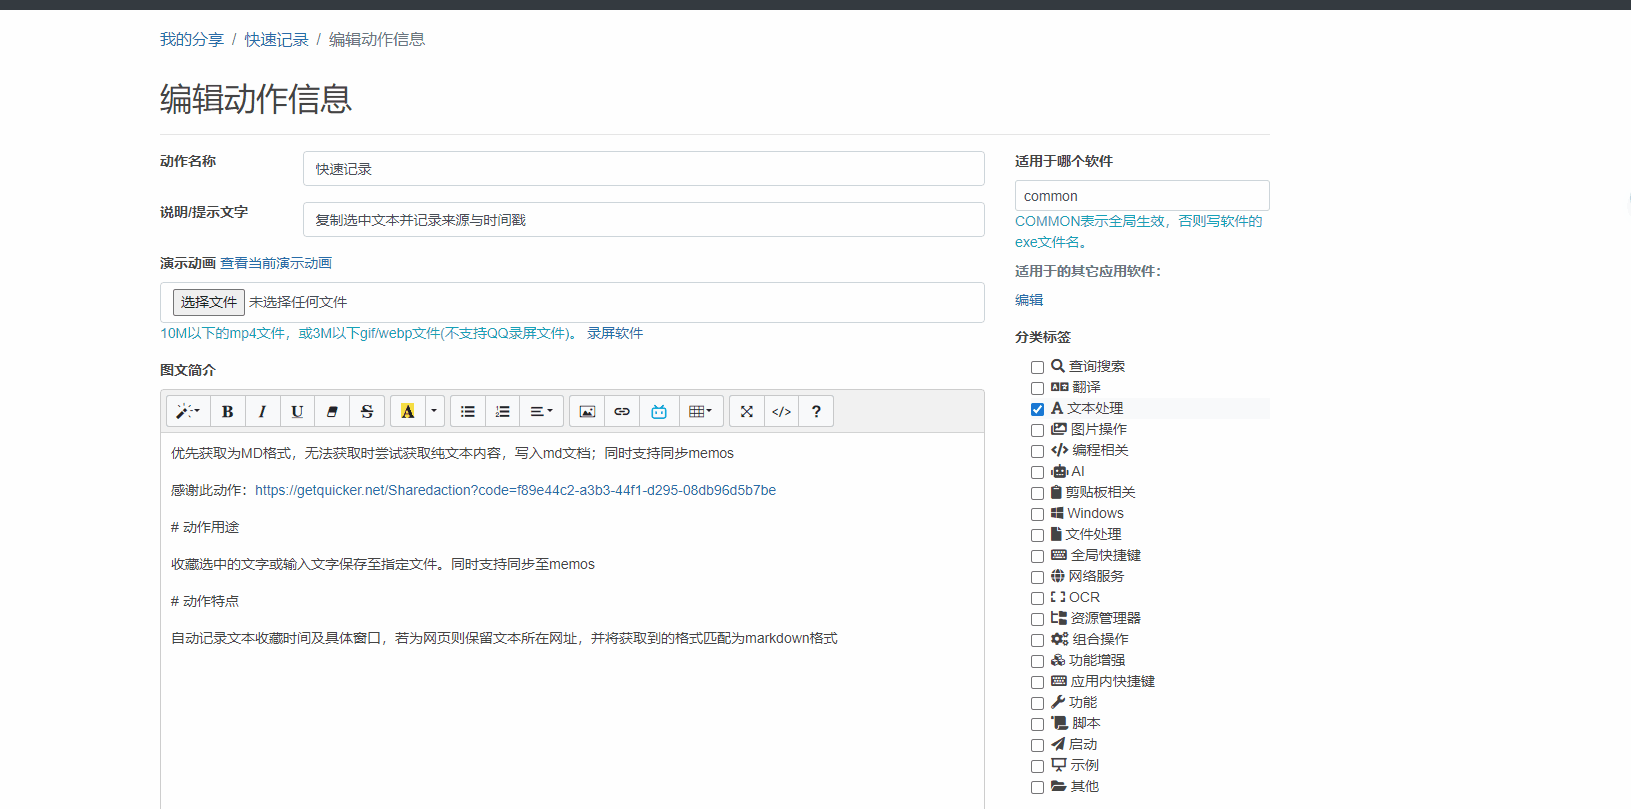Enable the OCR category checkbox

(x=1037, y=598)
